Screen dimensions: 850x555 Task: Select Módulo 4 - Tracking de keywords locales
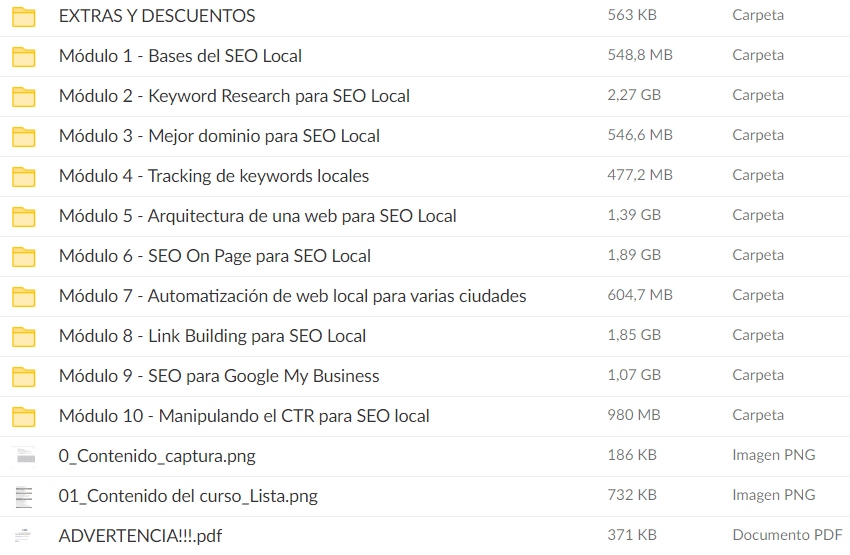tap(214, 176)
